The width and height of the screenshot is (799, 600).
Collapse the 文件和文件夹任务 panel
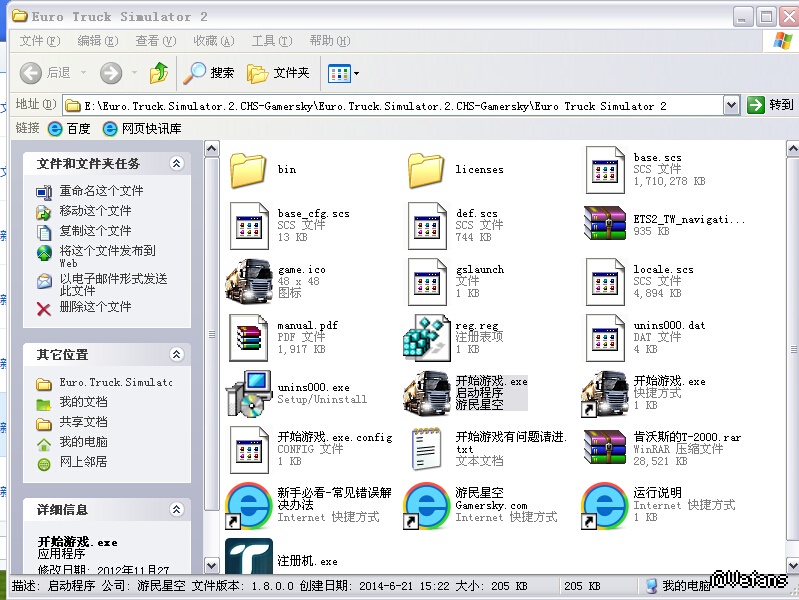click(x=176, y=164)
